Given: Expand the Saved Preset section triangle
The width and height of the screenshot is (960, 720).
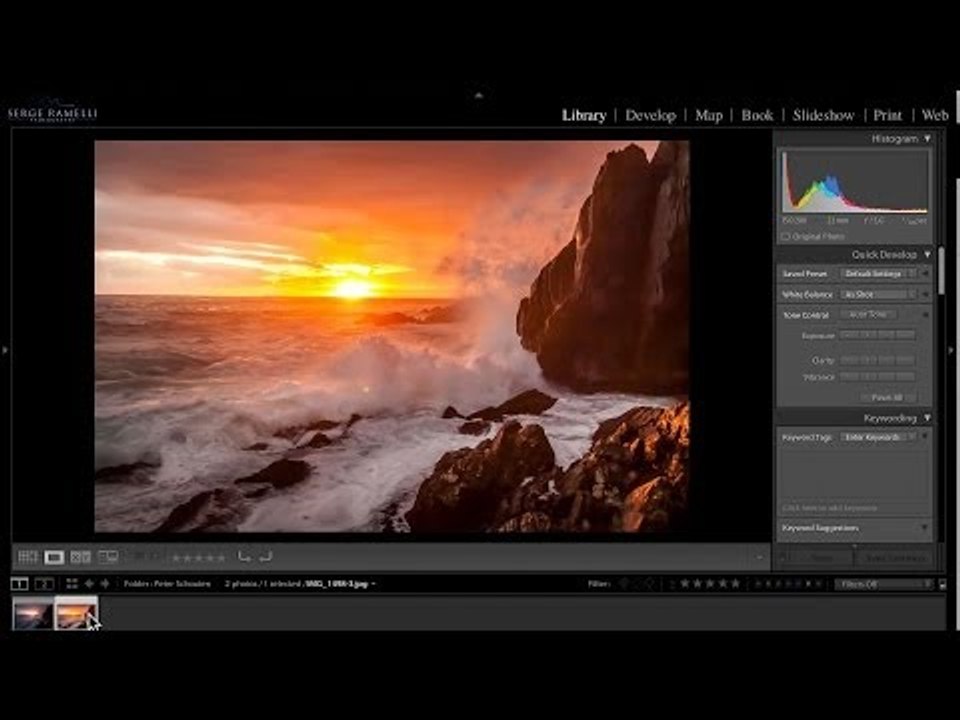Looking at the screenshot, I should point(925,274).
